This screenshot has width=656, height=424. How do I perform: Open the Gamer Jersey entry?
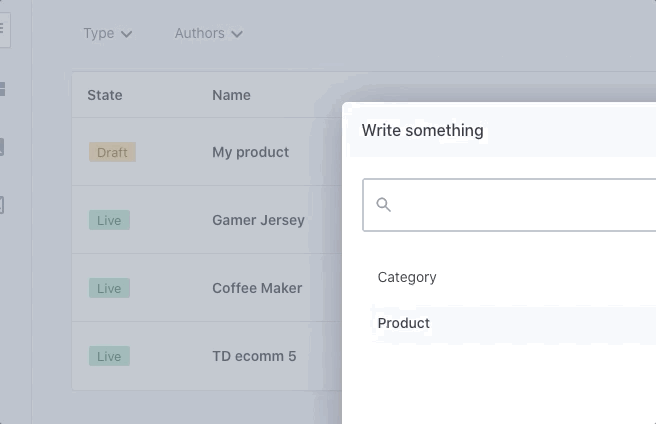[258, 220]
